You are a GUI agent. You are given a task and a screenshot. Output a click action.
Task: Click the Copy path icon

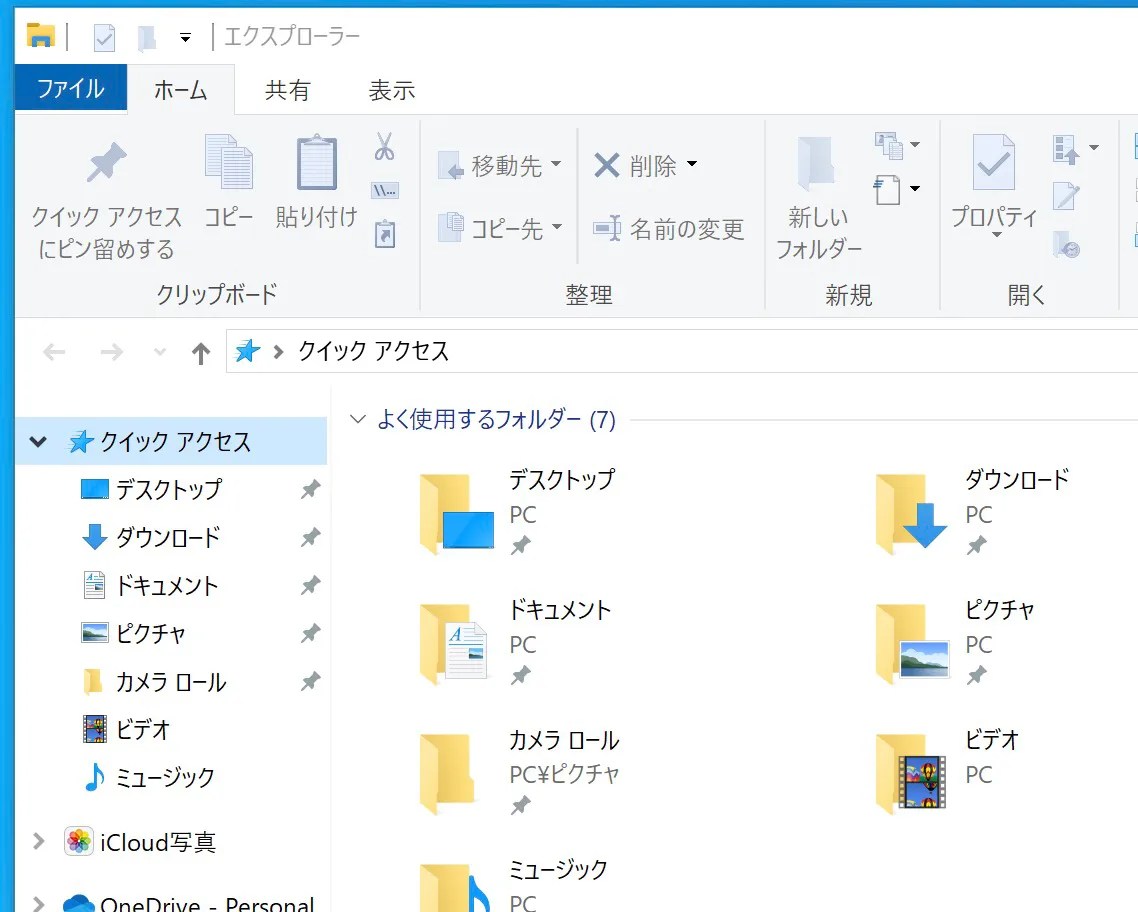(385, 191)
